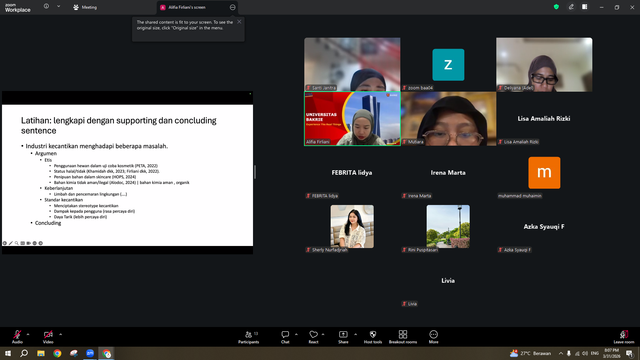The height and width of the screenshot is (360, 640).
Task: Select Lisa Amaliah Rizki's tile
Action: (x=544, y=118)
